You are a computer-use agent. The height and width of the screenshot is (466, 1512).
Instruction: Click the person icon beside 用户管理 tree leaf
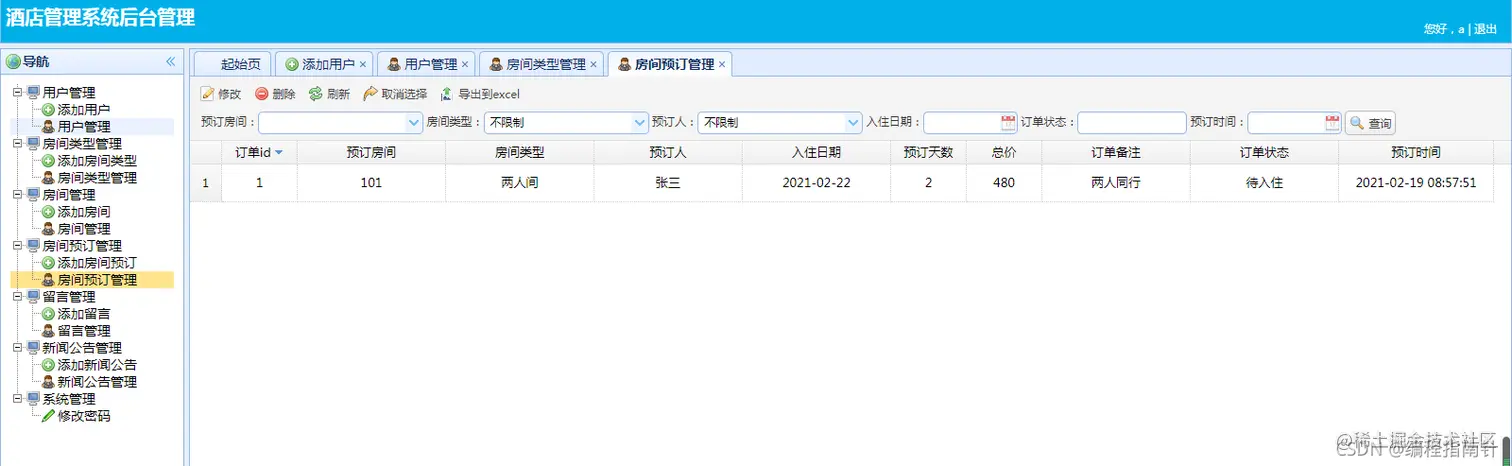48,127
